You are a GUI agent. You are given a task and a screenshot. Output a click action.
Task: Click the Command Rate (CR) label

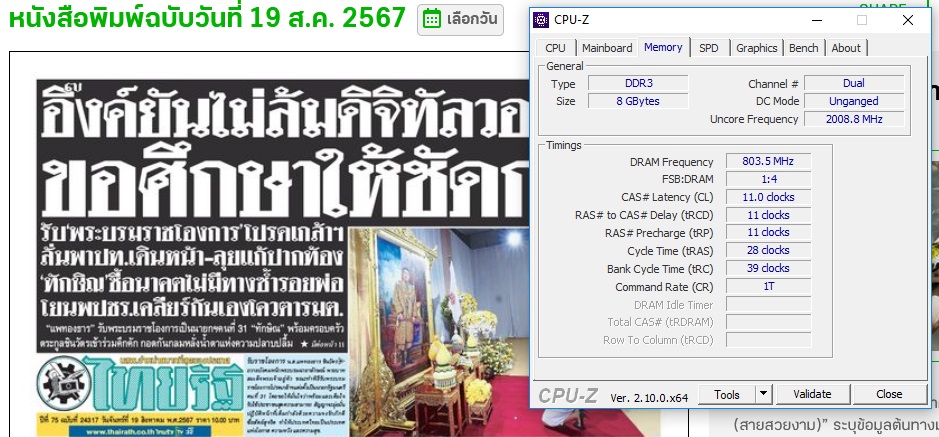[x=664, y=287]
